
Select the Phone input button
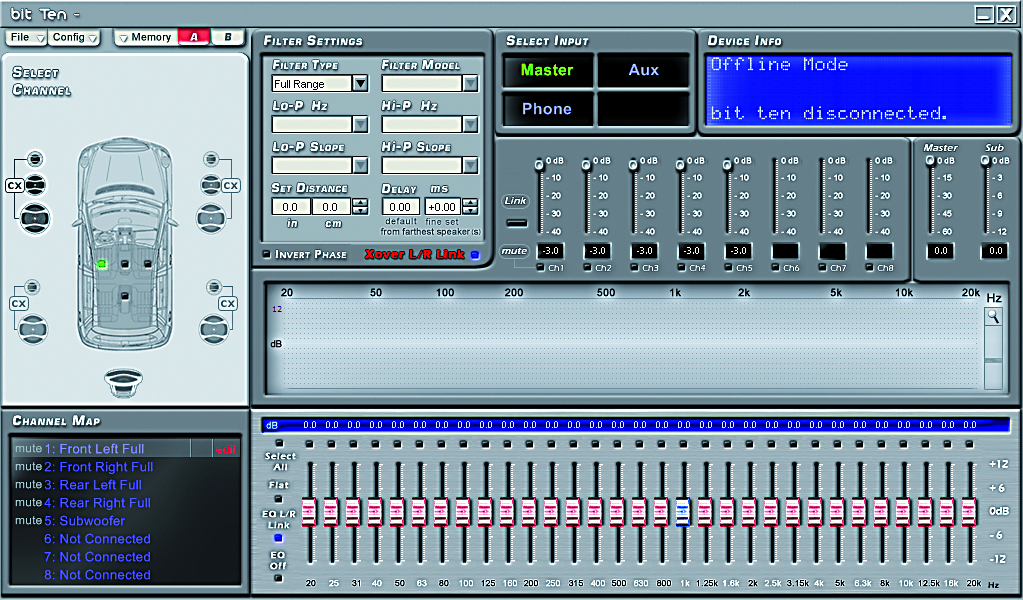click(546, 109)
